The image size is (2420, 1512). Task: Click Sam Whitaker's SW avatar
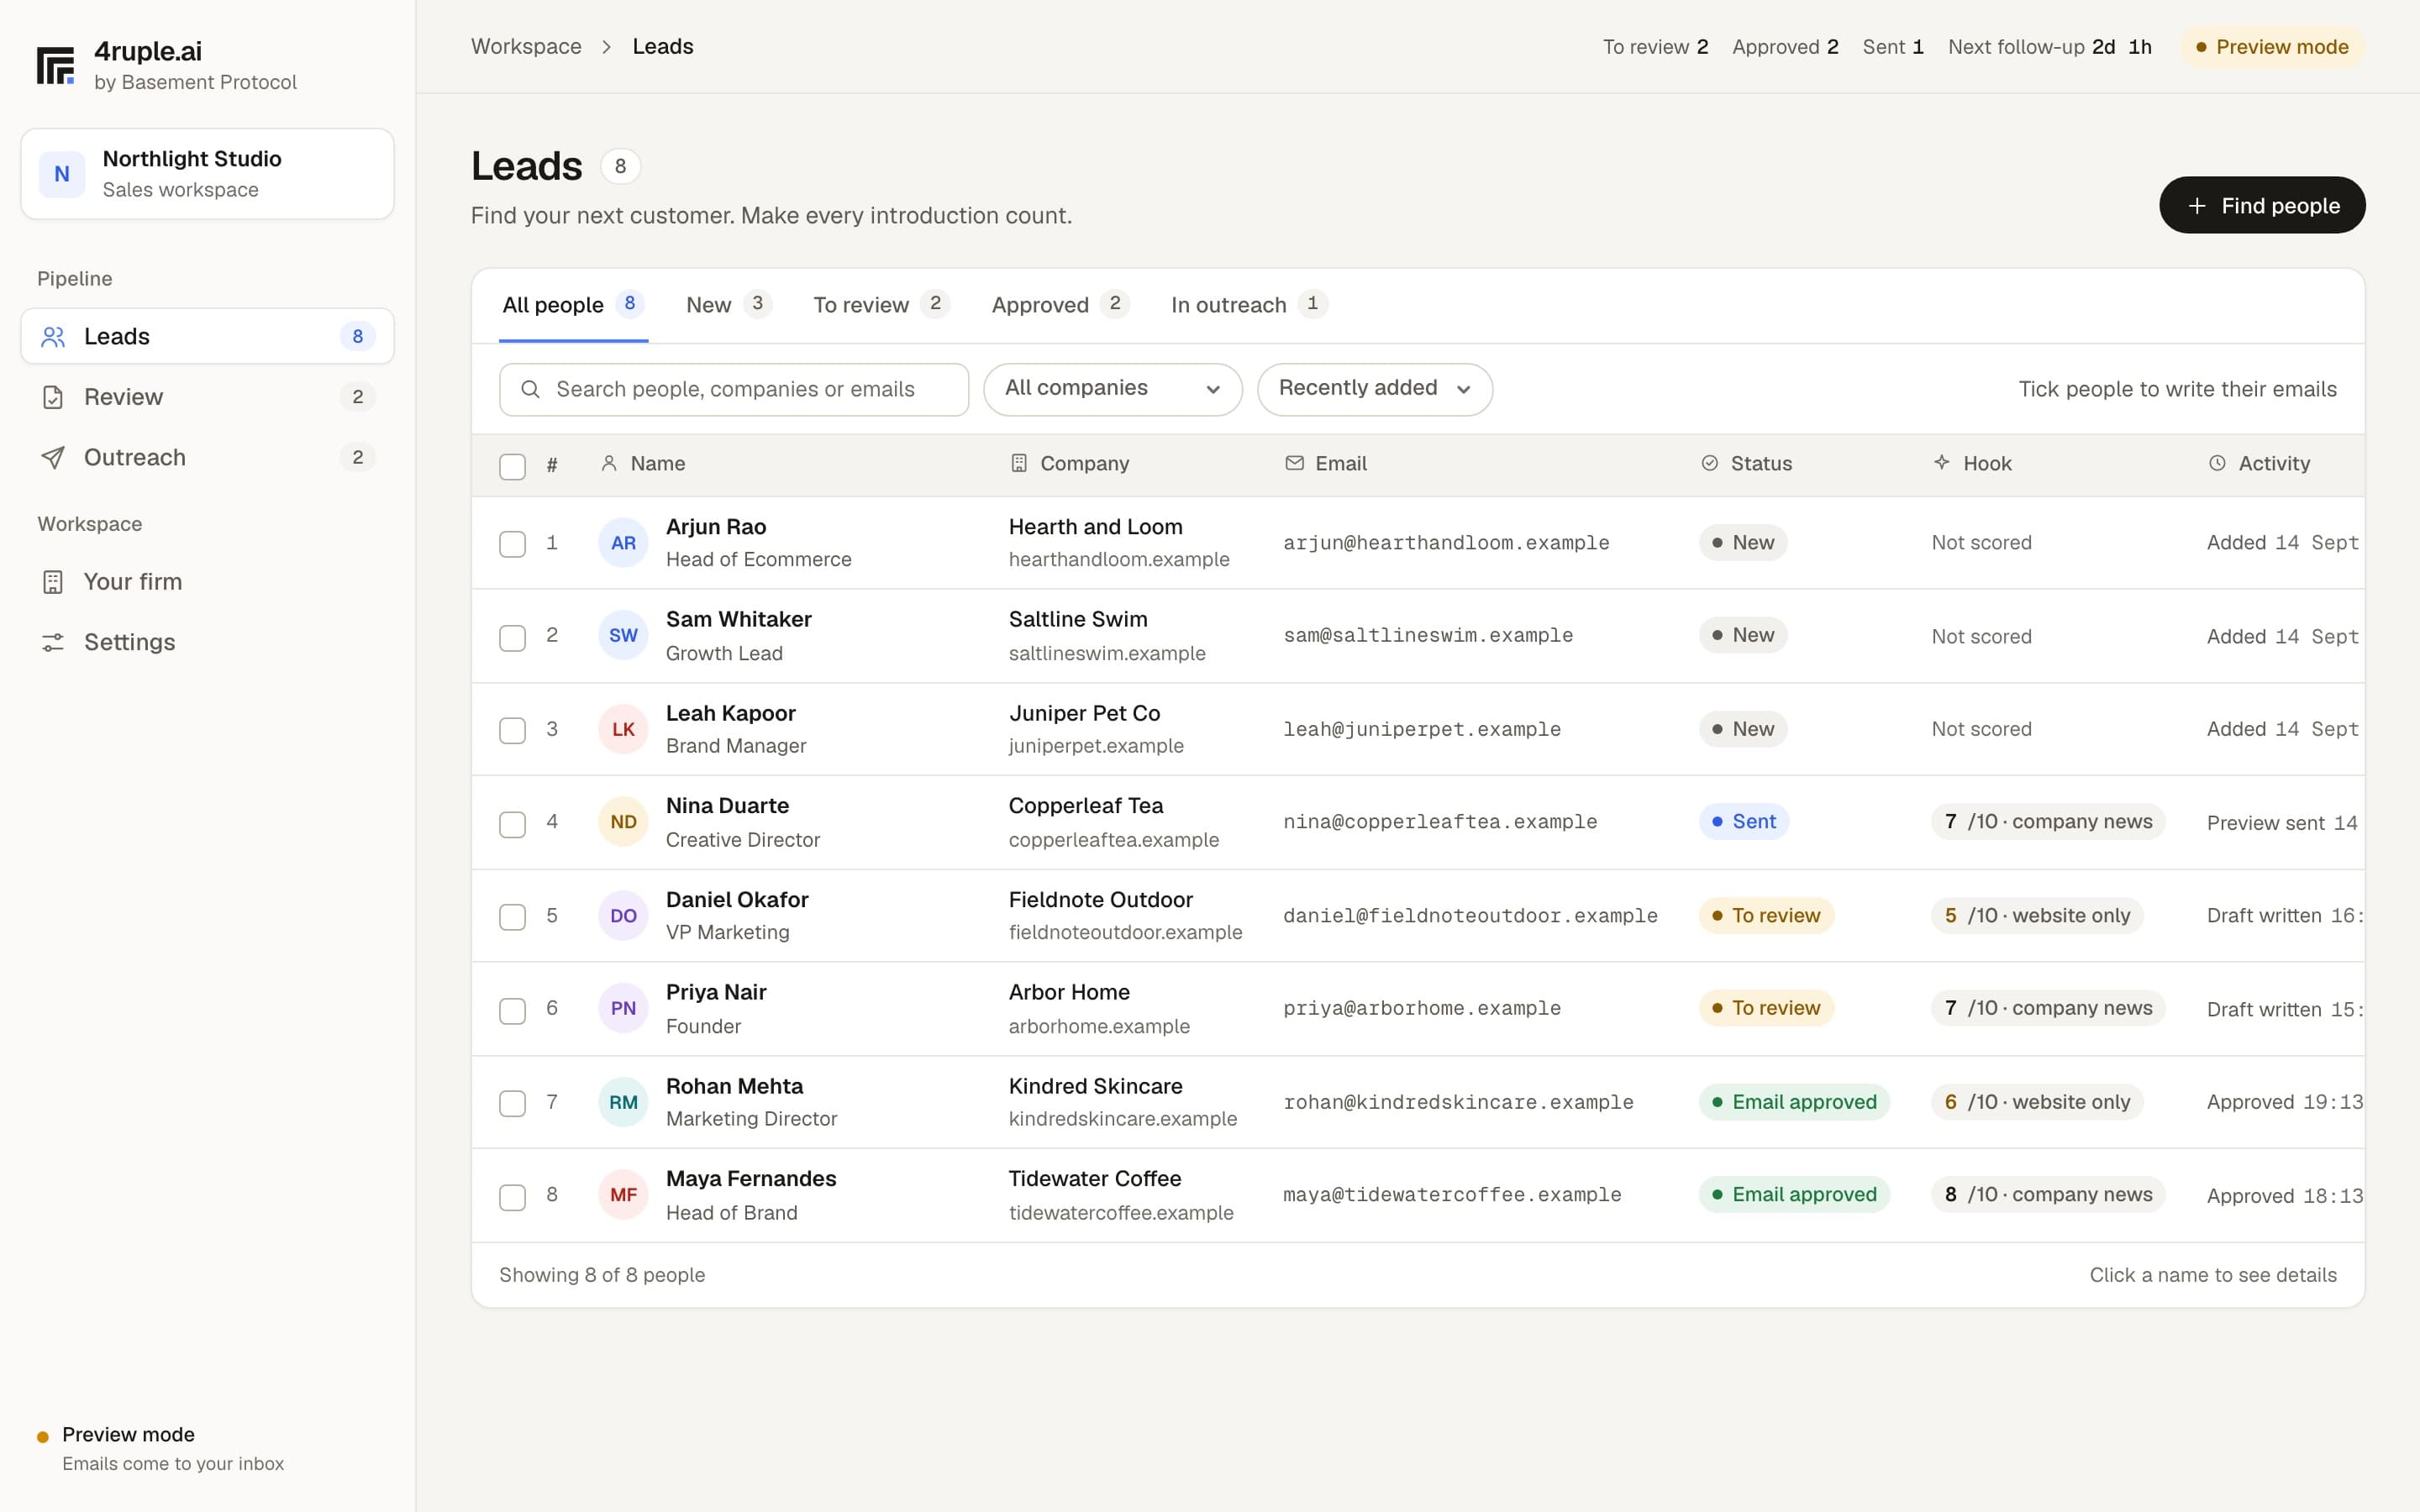[623, 636]
